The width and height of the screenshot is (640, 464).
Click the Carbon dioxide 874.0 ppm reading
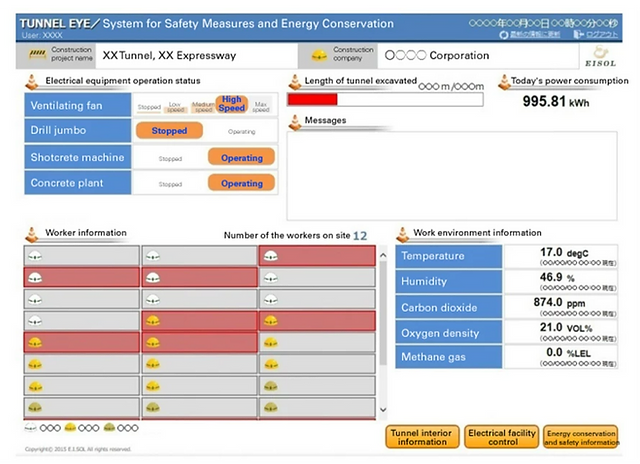pyautogui.click(x=561, y=307)
